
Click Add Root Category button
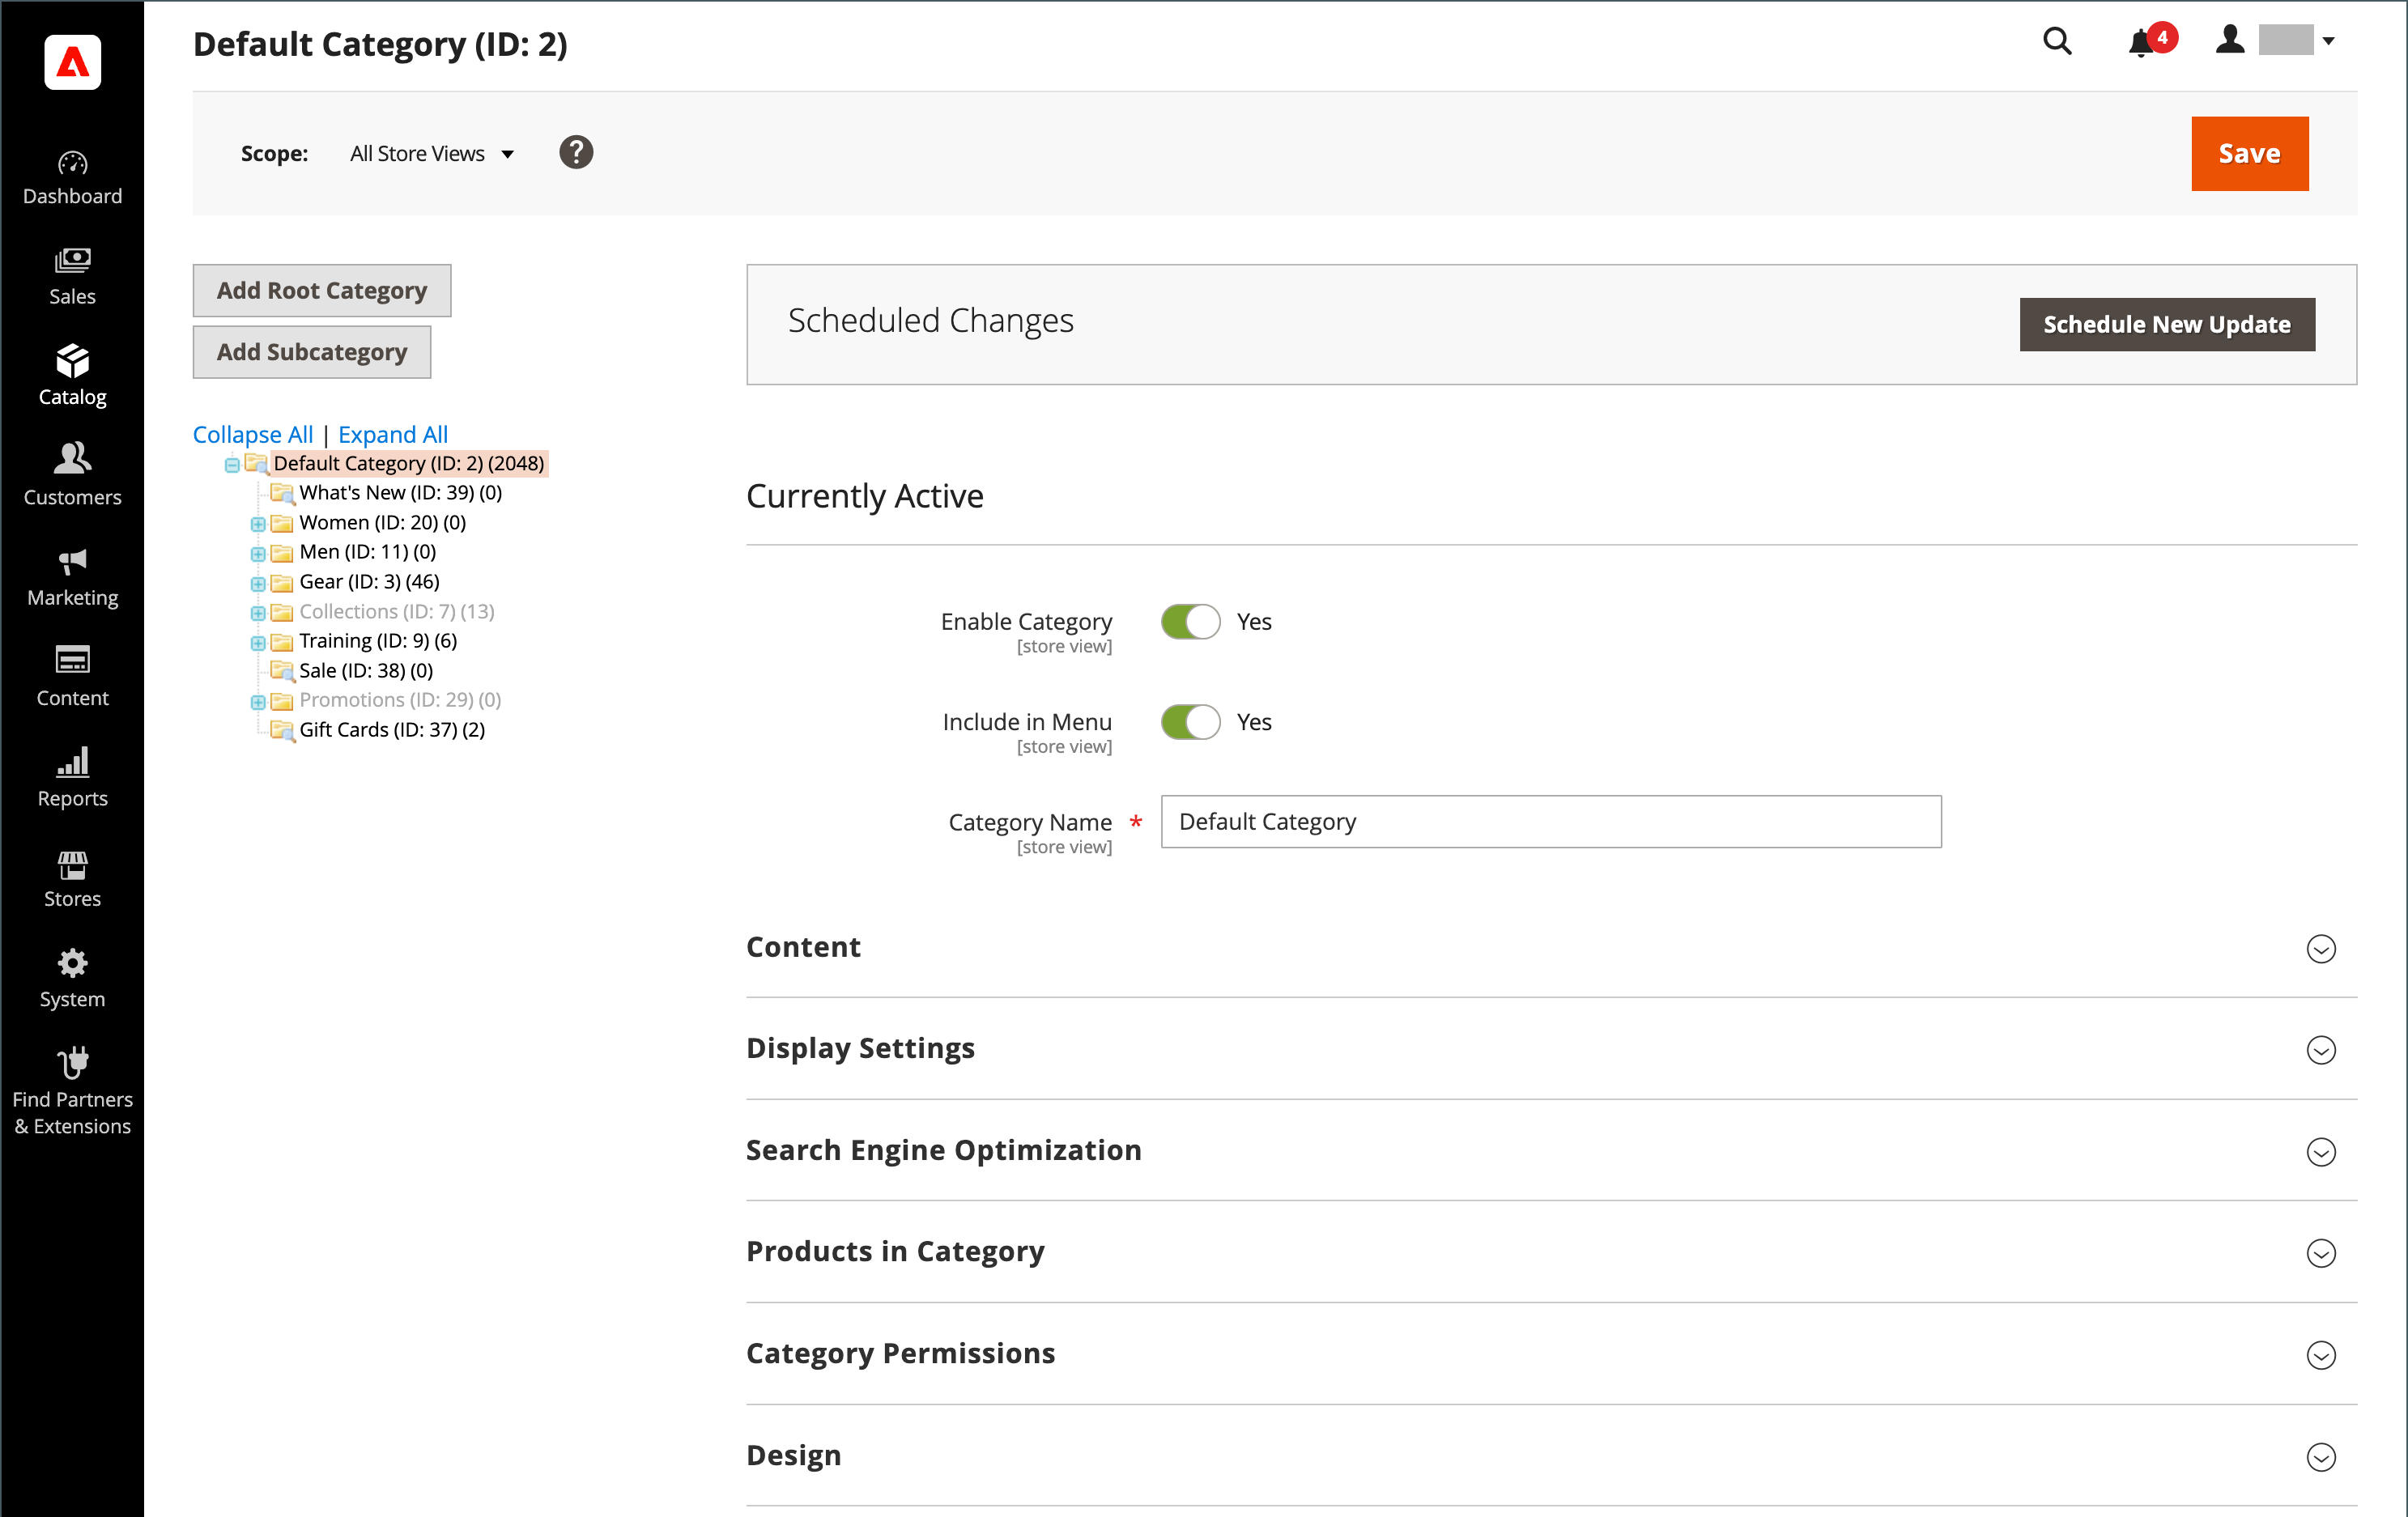click(321, 290)
